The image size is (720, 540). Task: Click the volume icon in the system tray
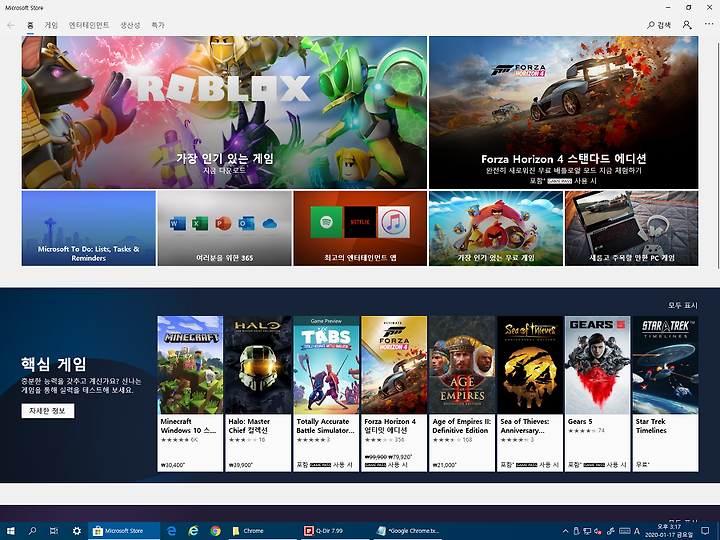599,531
